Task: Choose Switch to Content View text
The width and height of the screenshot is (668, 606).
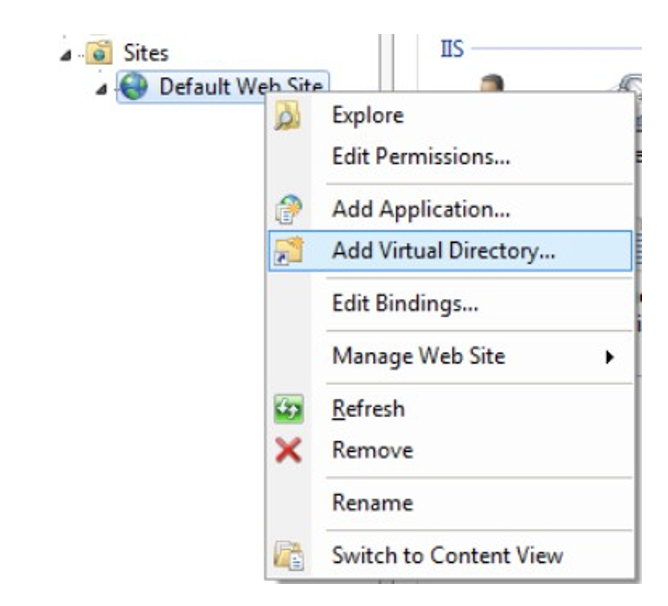Action: [447, 555]
